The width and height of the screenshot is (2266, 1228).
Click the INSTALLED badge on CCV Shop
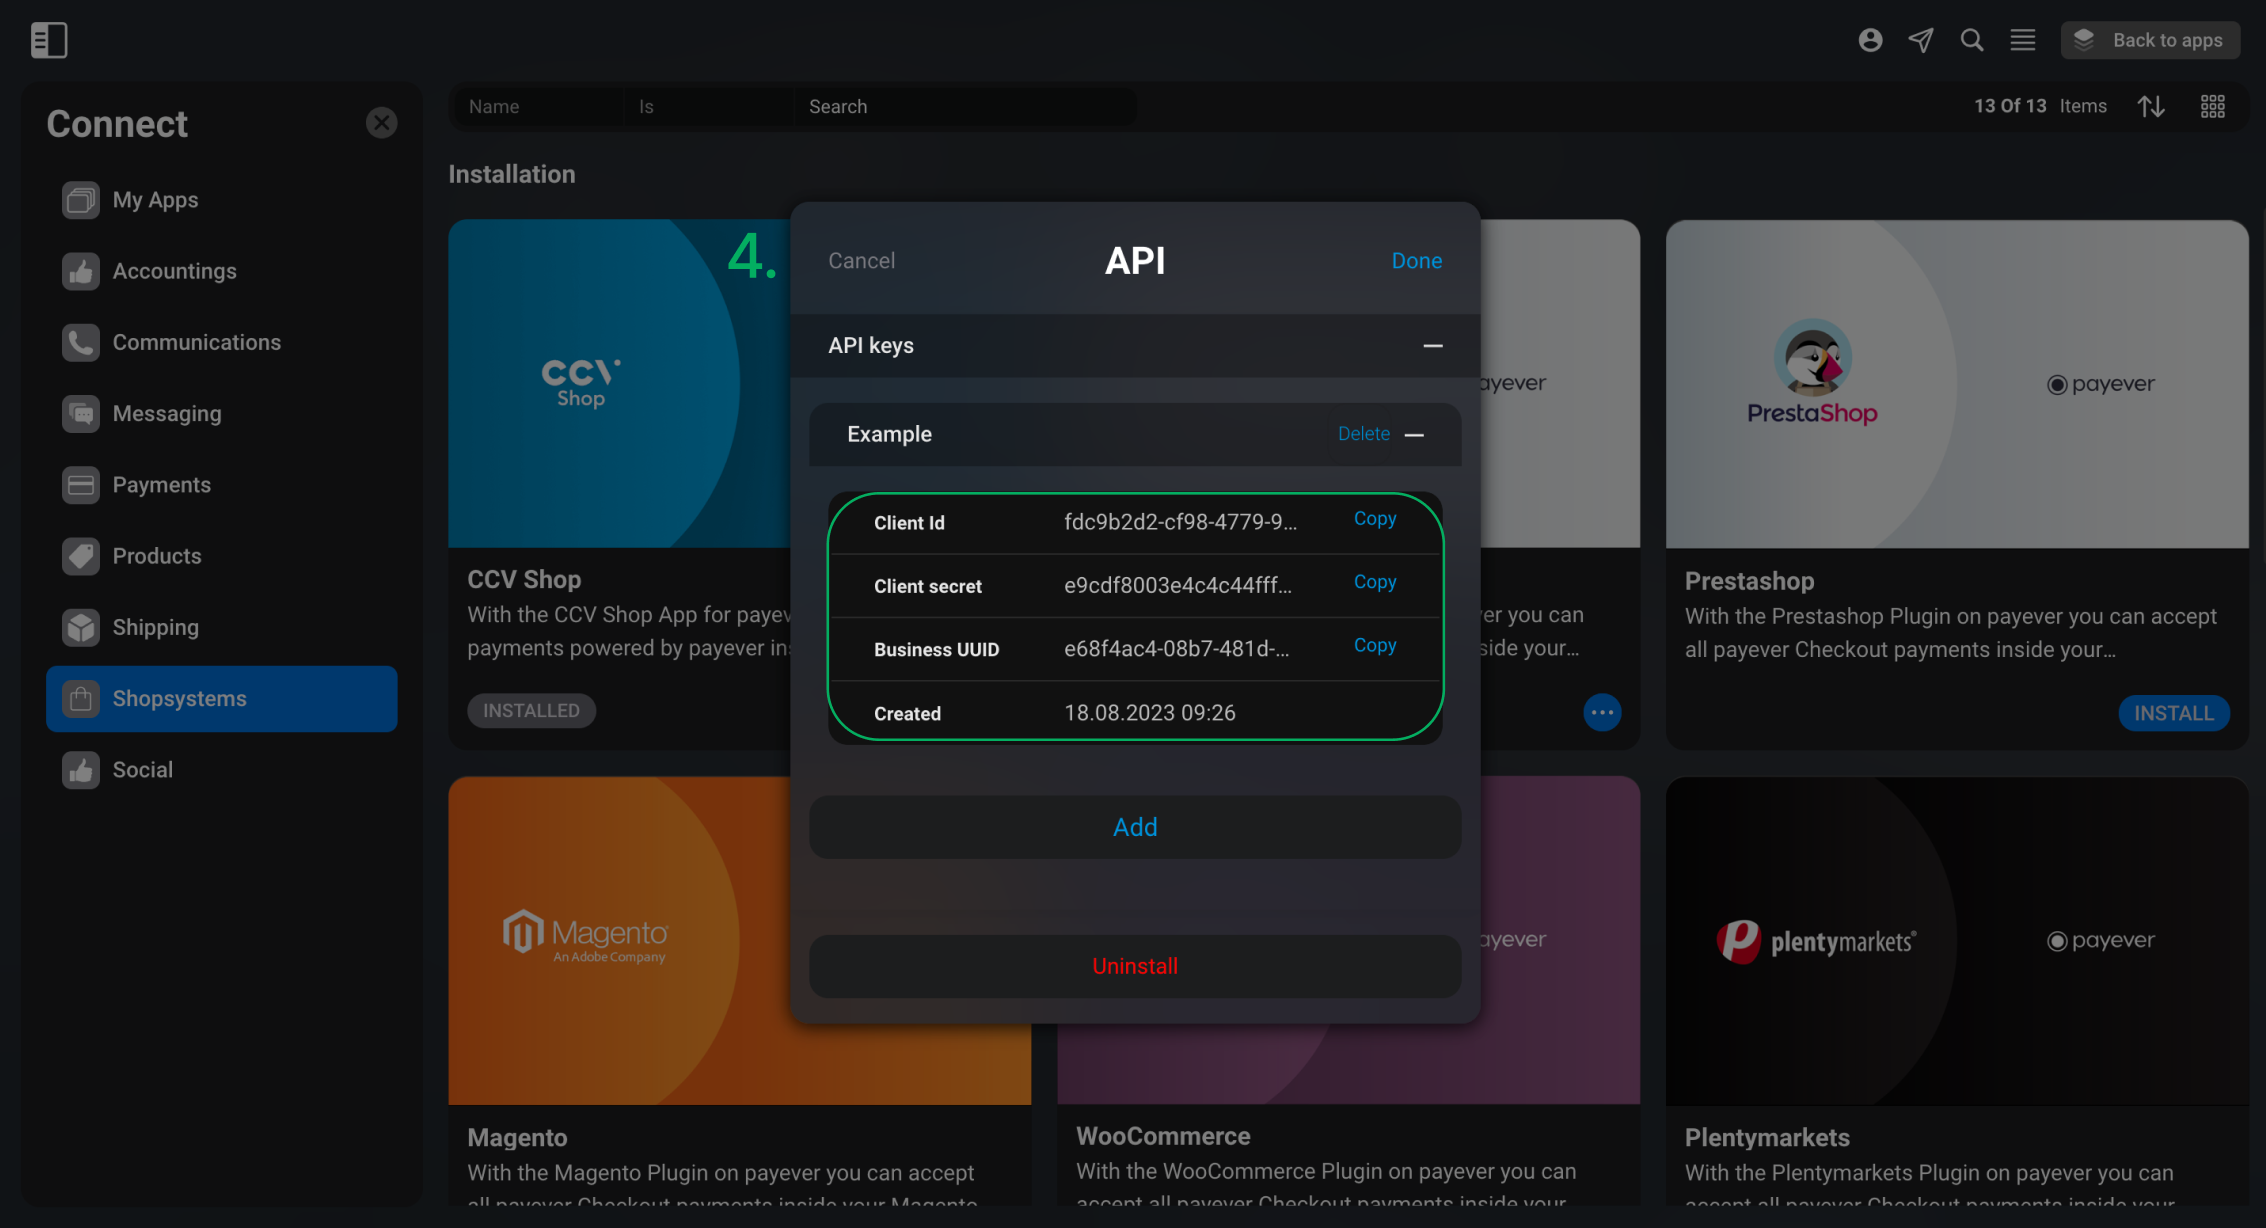(531, 711)
